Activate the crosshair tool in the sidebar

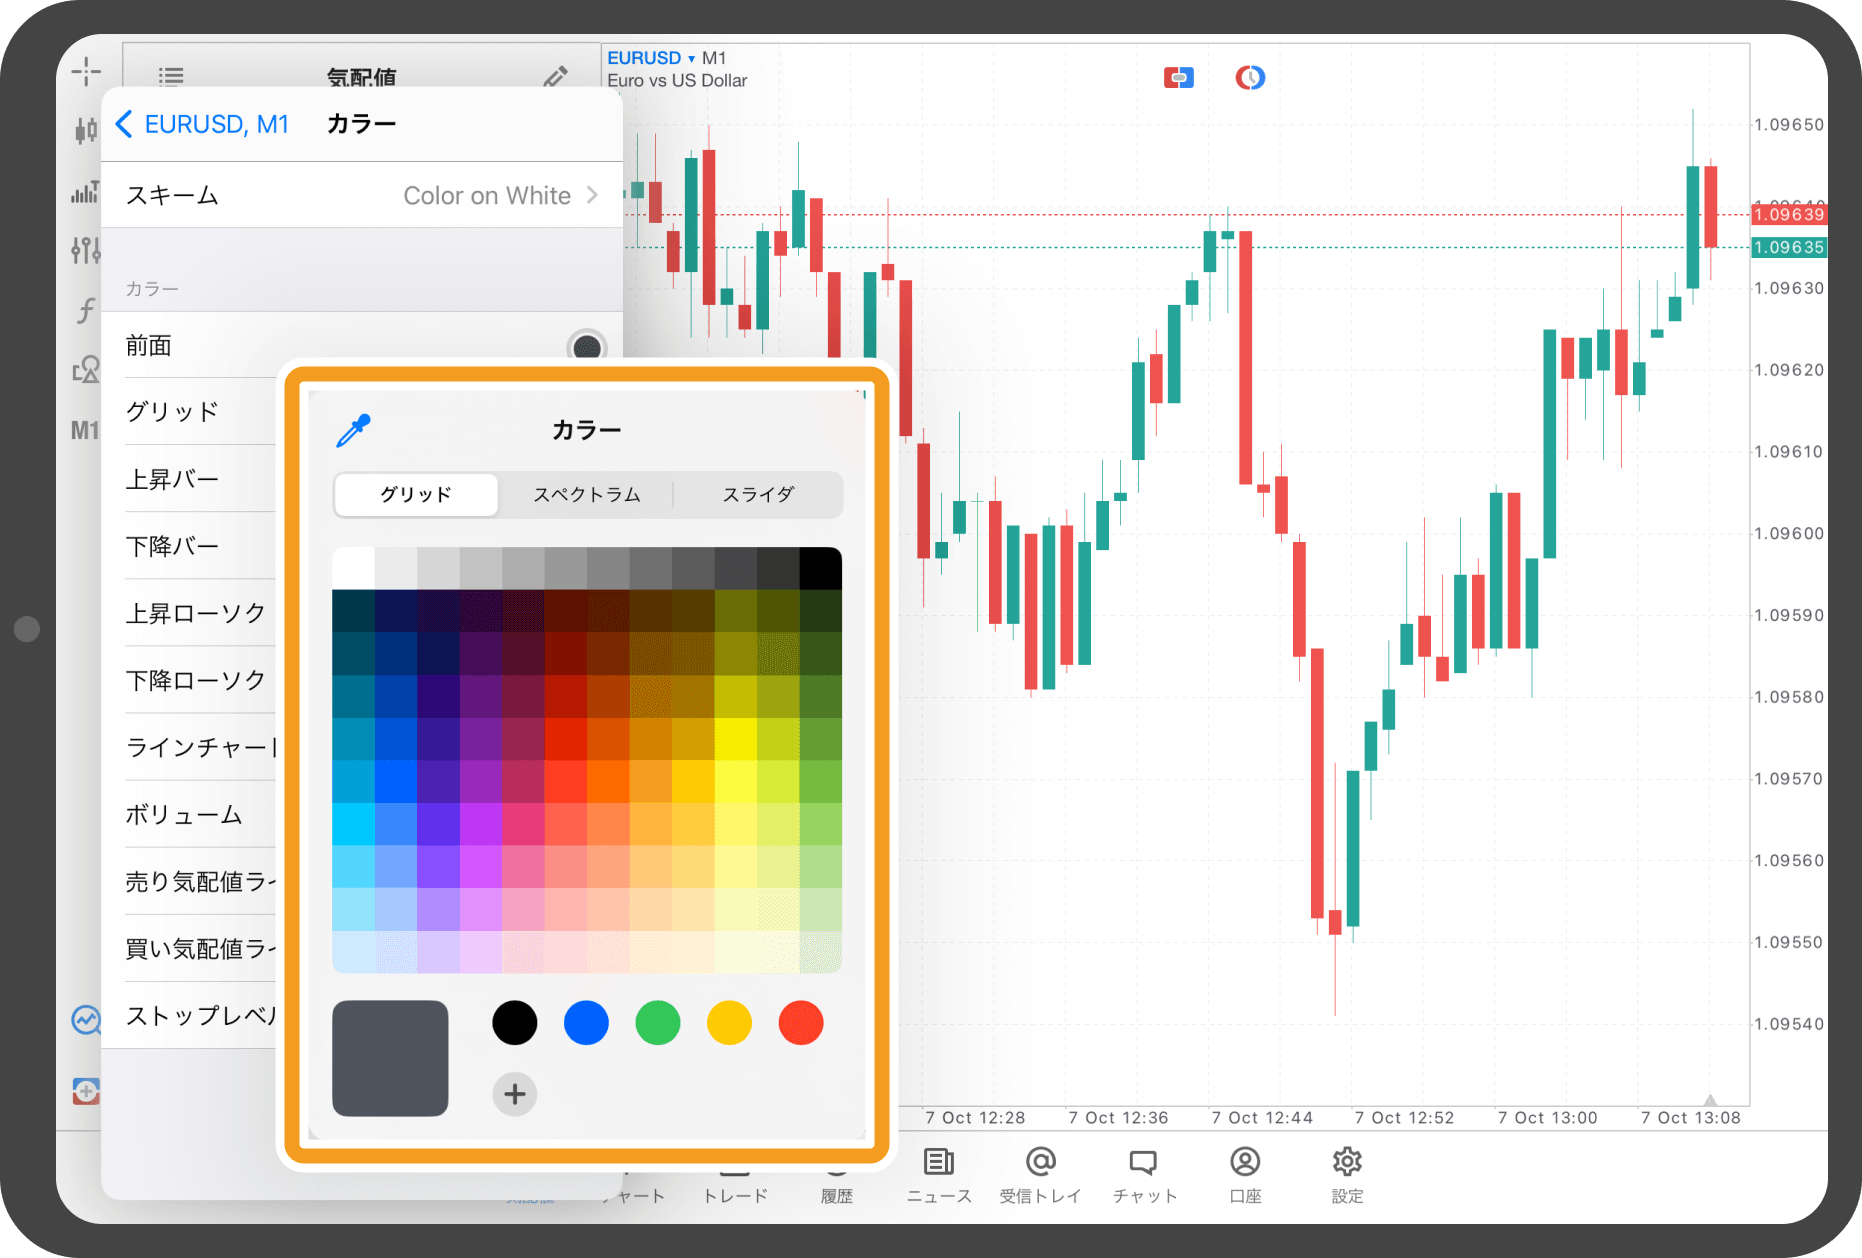point(86,70)
